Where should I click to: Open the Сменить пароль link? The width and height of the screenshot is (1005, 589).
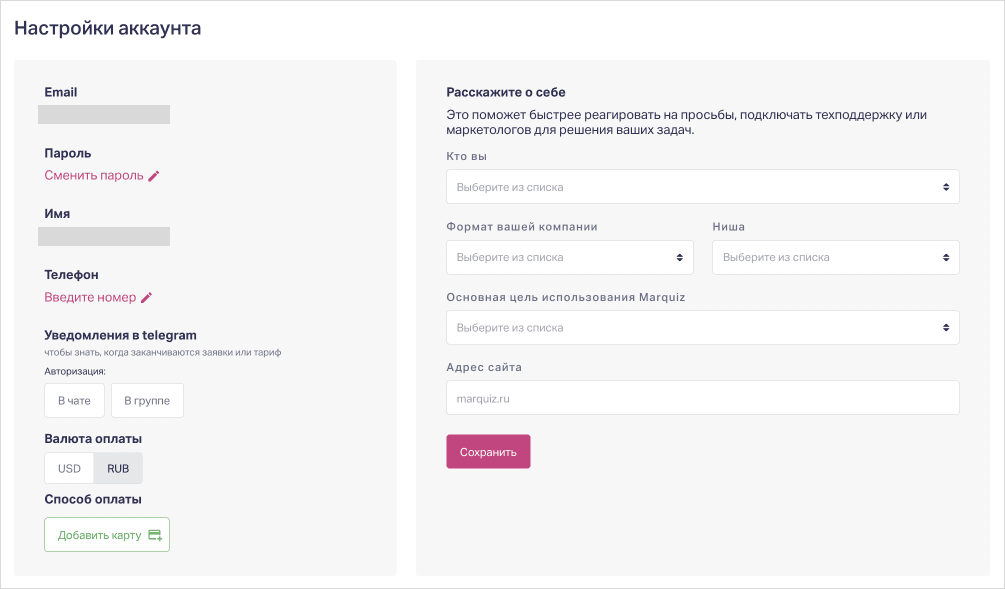click(94, 176)
